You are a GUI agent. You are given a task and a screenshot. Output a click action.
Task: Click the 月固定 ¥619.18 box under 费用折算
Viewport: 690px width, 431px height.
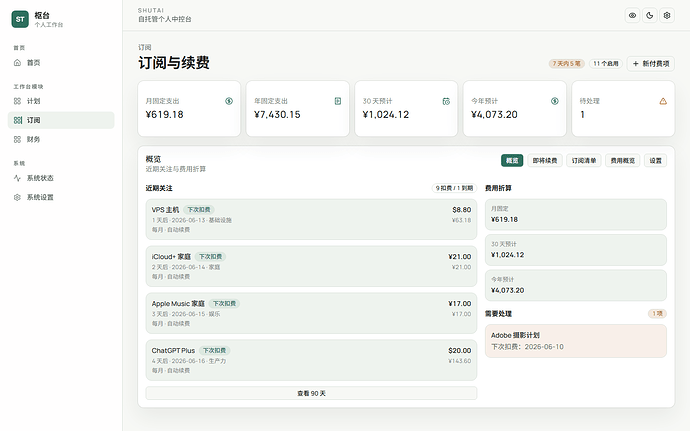tap(576, 214)
